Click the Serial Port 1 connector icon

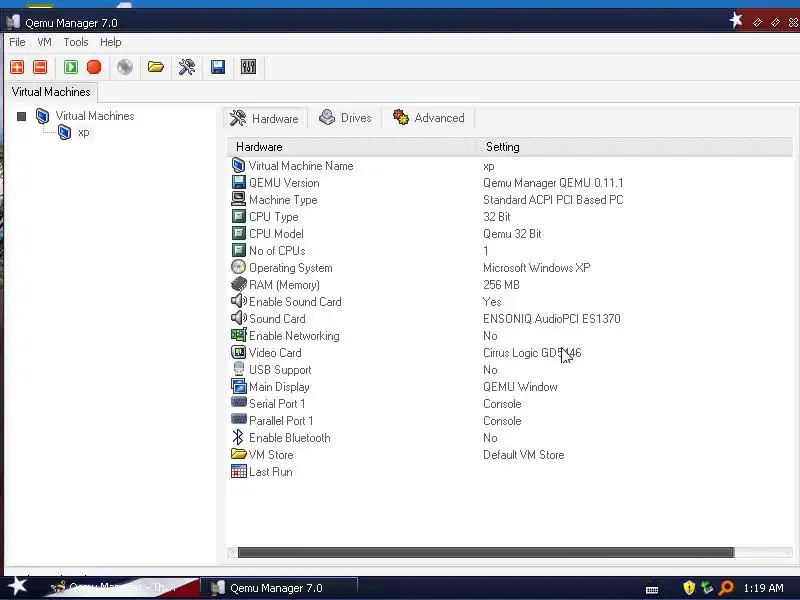coord(238,402)
